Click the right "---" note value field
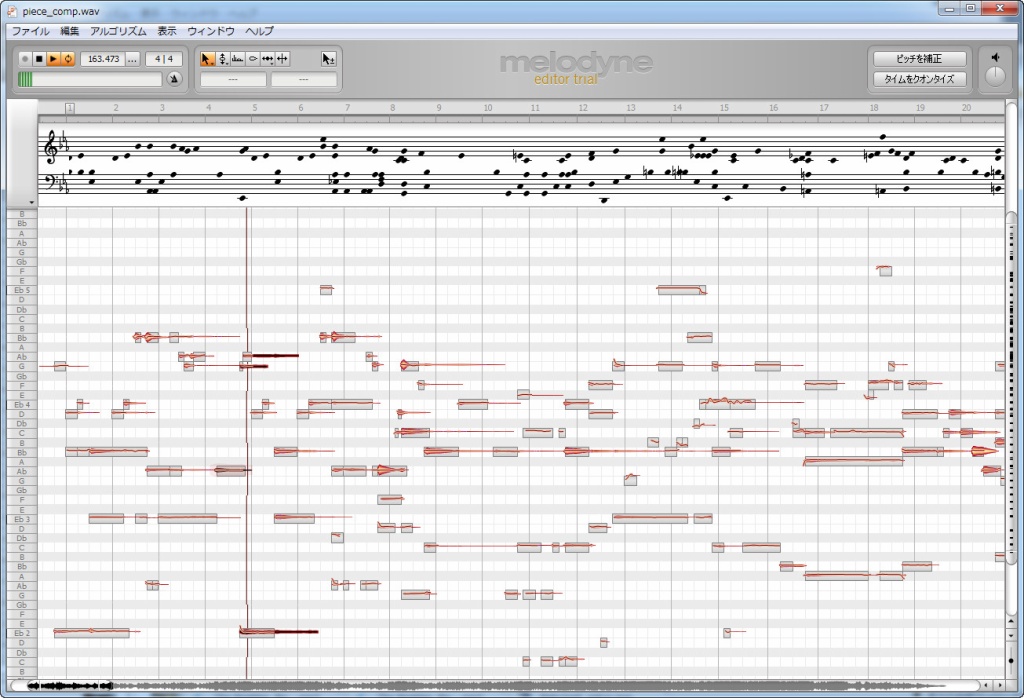This screenshot has height=698, width=1024. pos(304,79)
